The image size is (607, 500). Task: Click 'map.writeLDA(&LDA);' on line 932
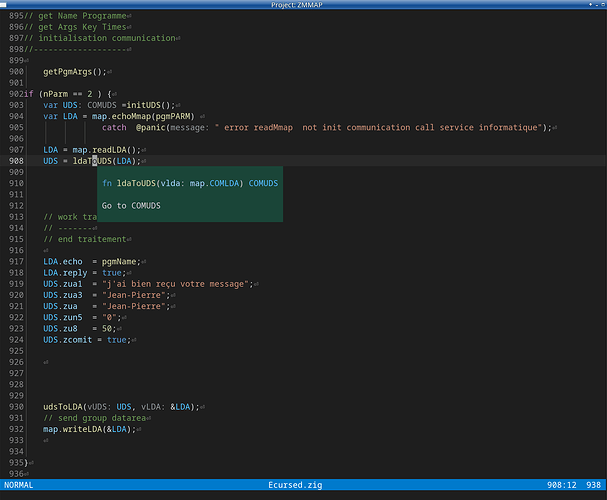[89, 430]
